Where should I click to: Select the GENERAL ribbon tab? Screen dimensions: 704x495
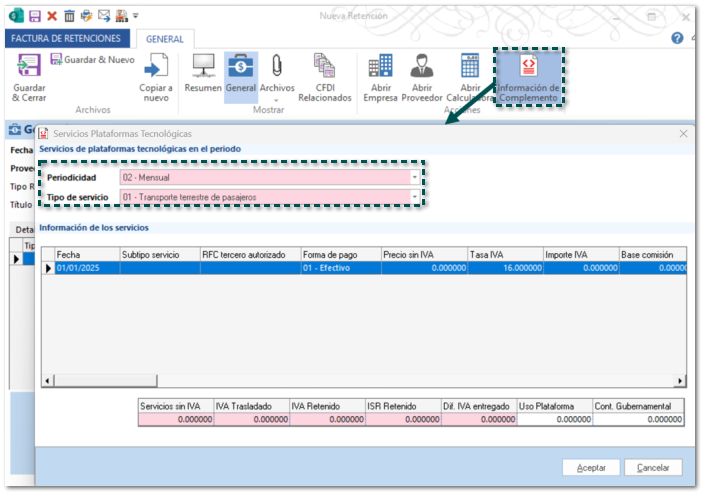pyautogui.click(x=164, y=39)
